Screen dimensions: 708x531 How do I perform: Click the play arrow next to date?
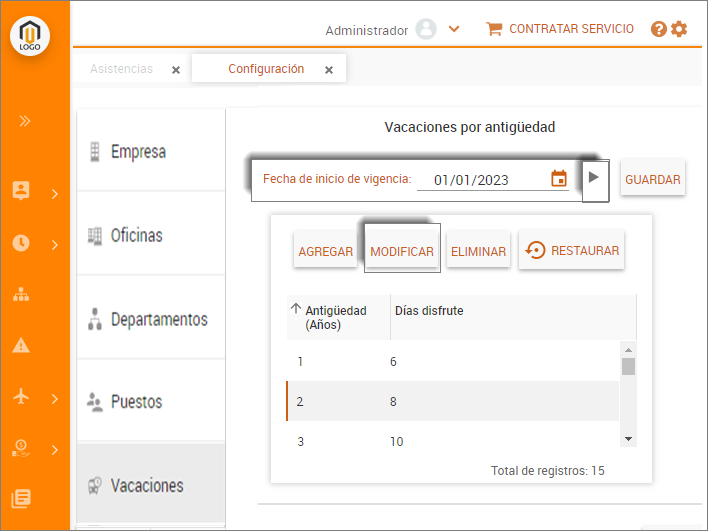(594, 178)
